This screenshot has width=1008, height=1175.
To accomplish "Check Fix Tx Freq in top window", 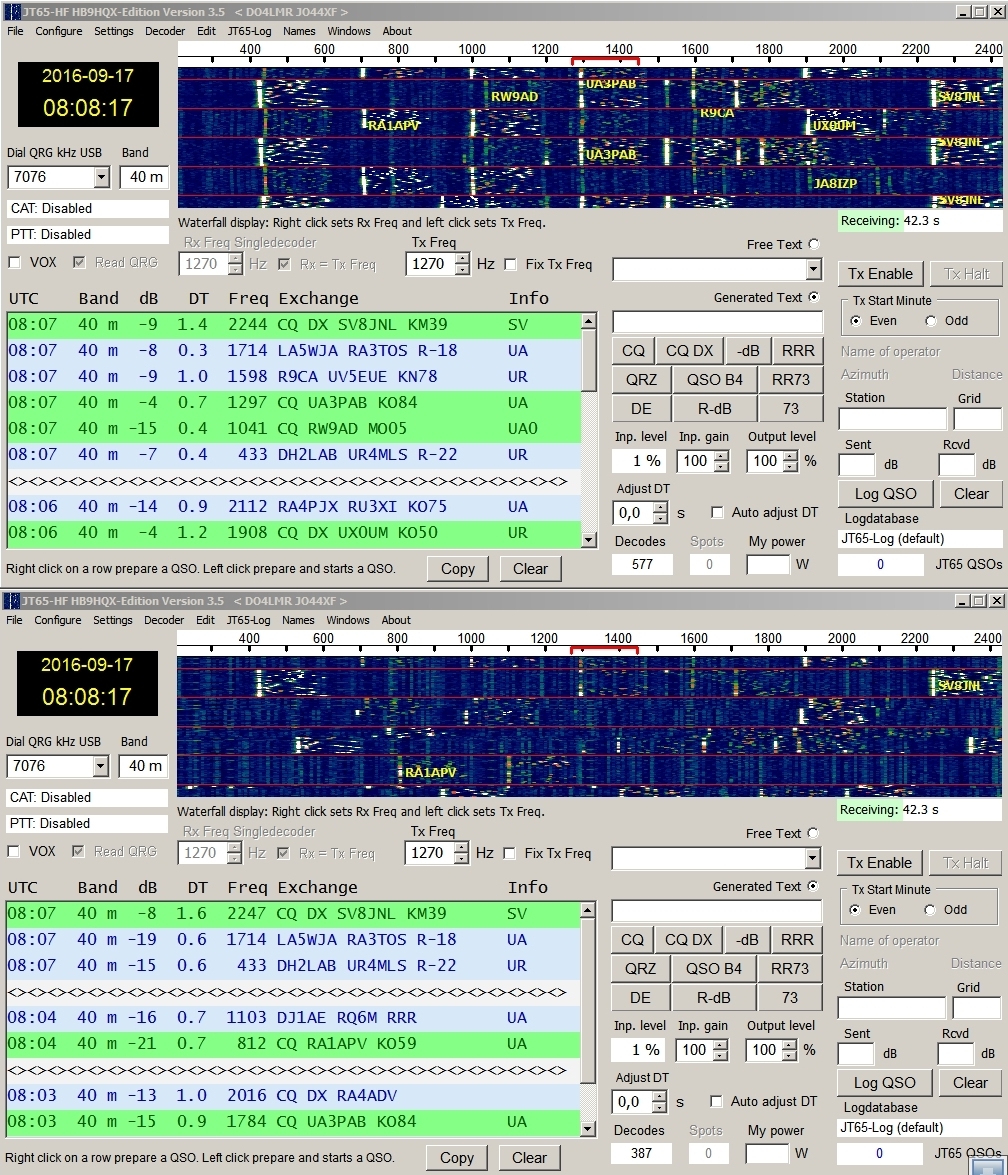I will point(511,265).
